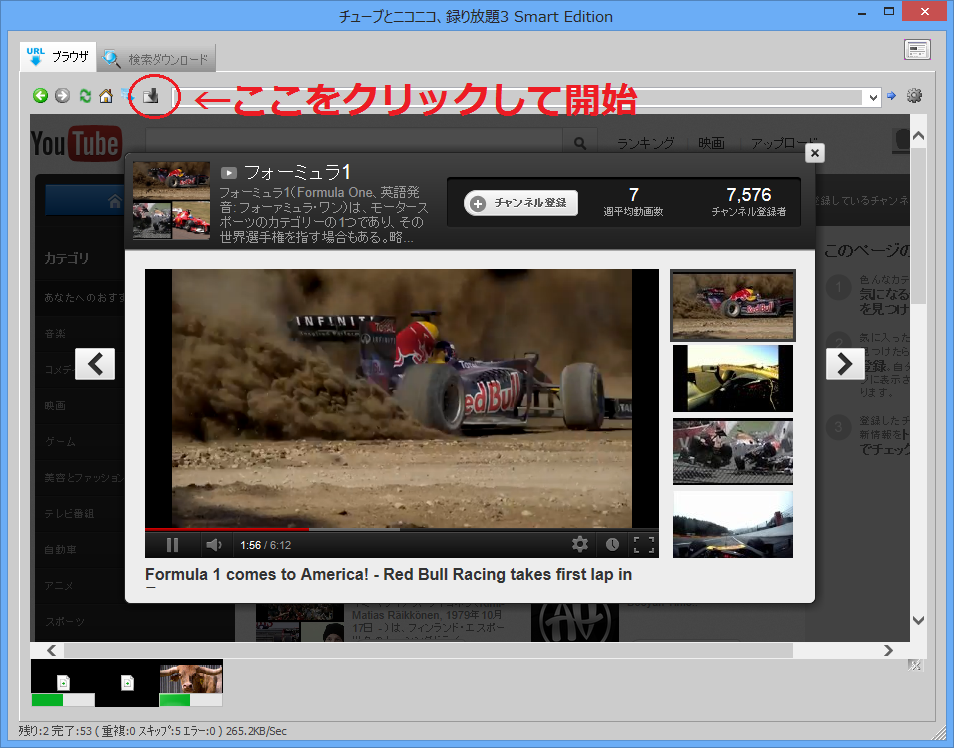
Task: Toggle fullscreen mode on the video player
Action: pyautogui.click(x=644, y=544)
